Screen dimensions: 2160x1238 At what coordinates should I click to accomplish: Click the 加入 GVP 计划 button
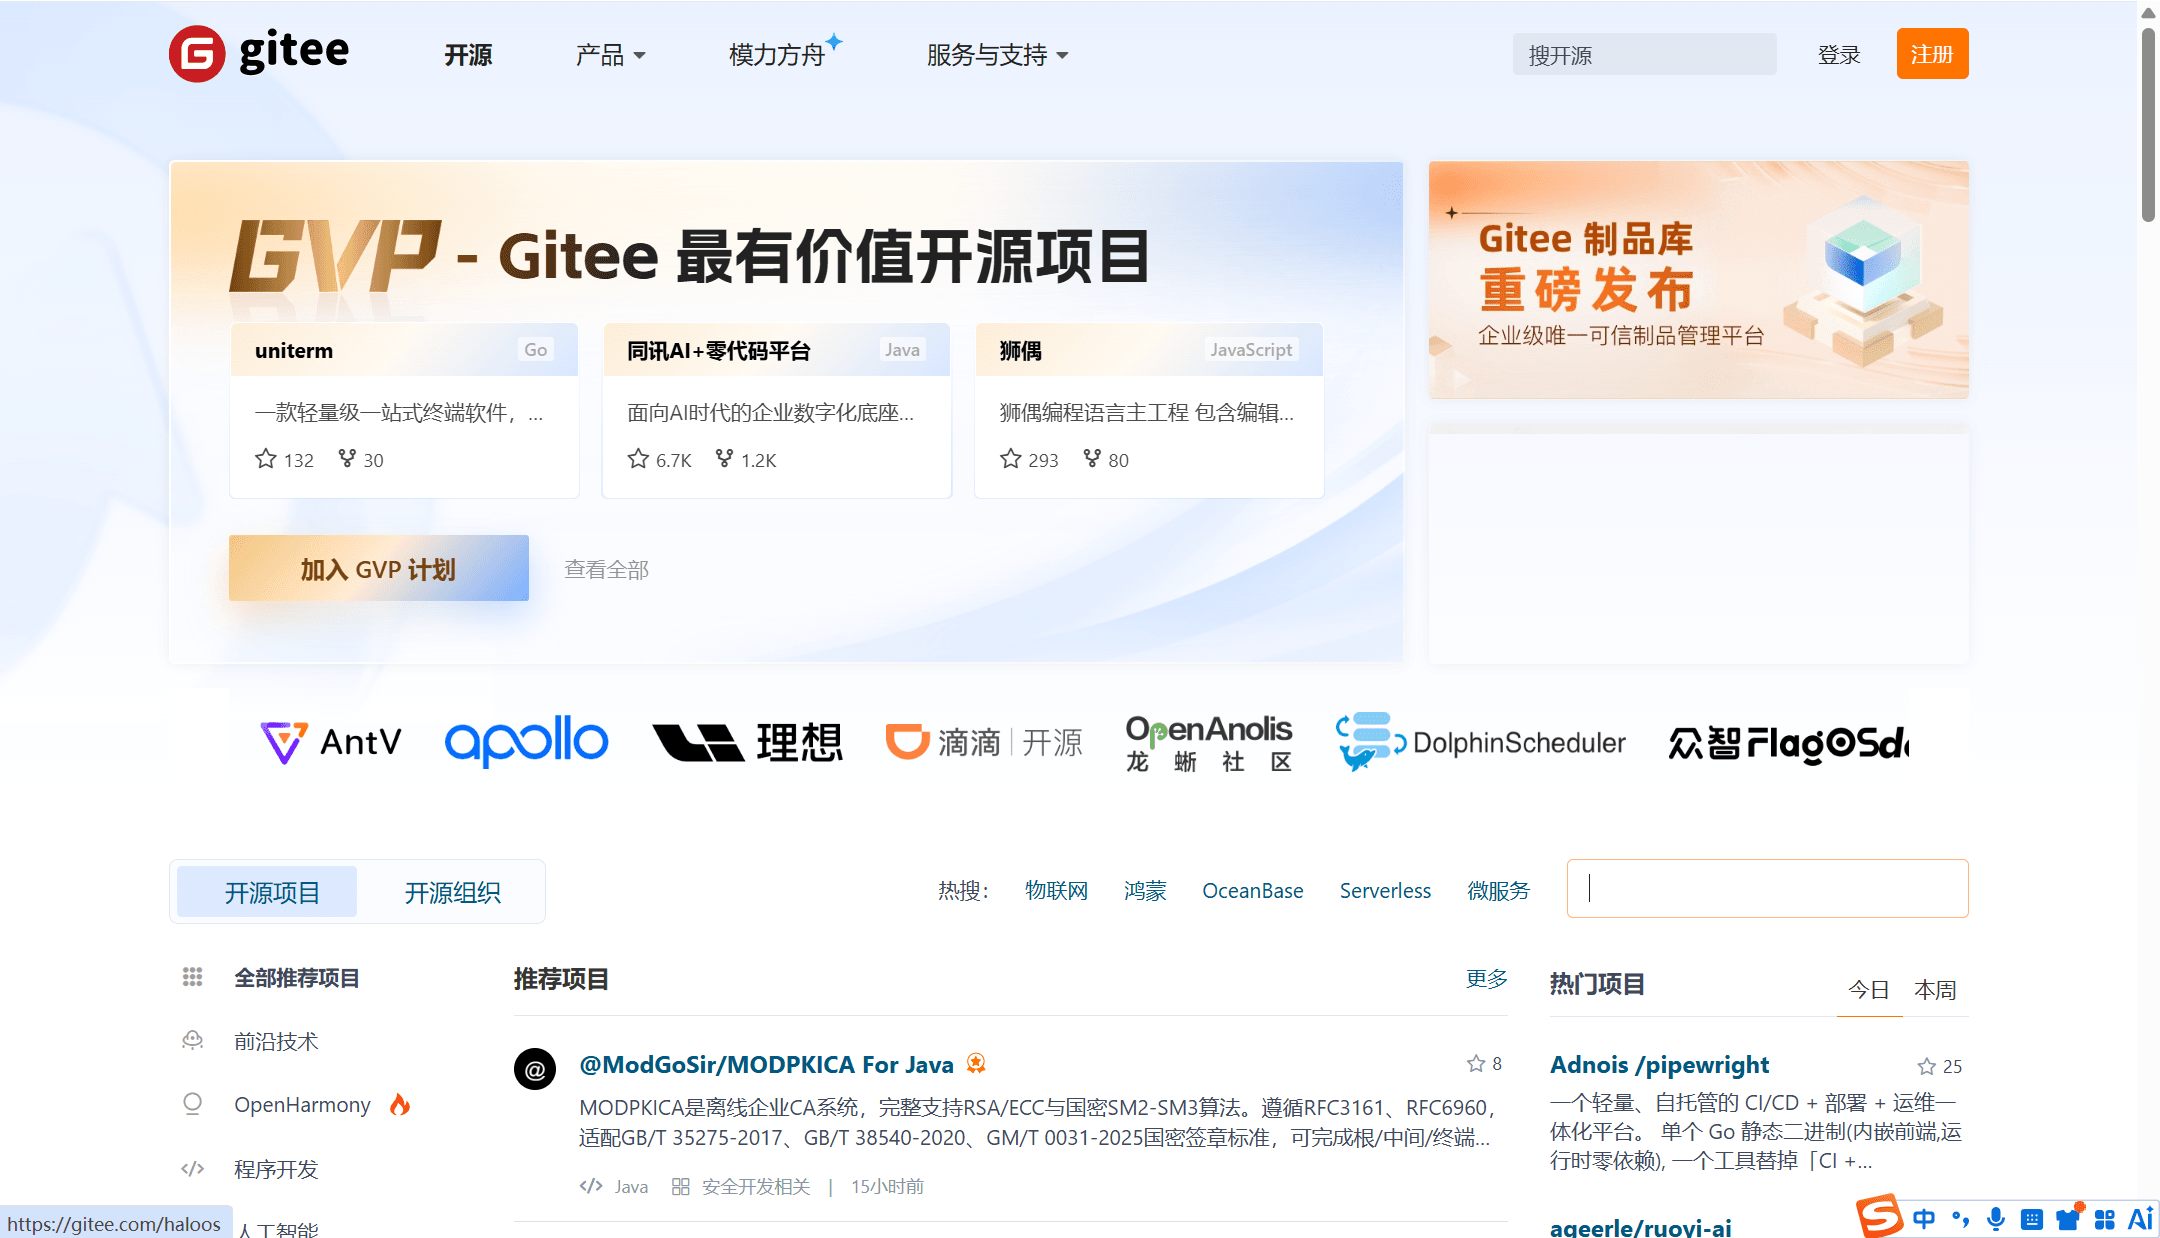(x=379, y=568)
